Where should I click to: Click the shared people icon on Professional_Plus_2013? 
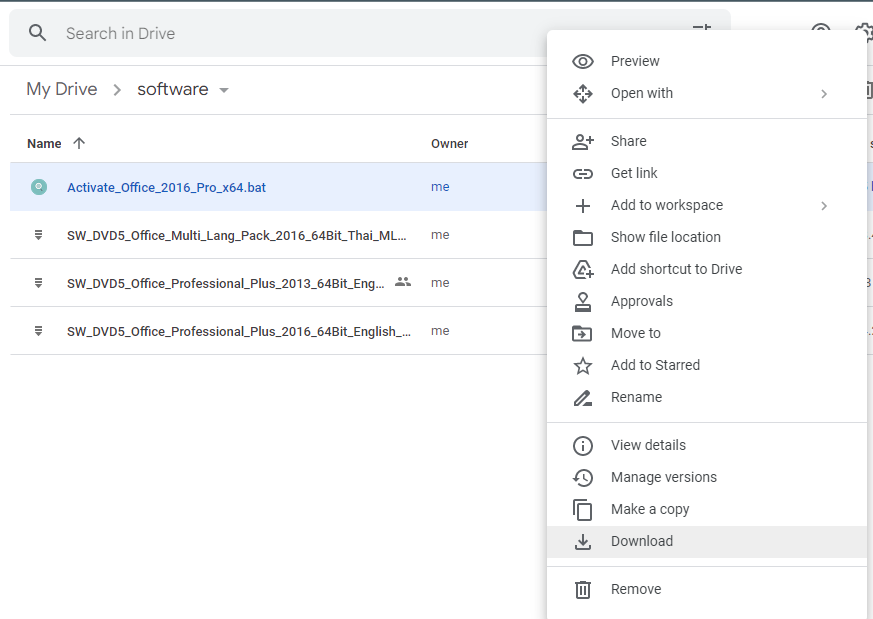[x=403, y=282]
